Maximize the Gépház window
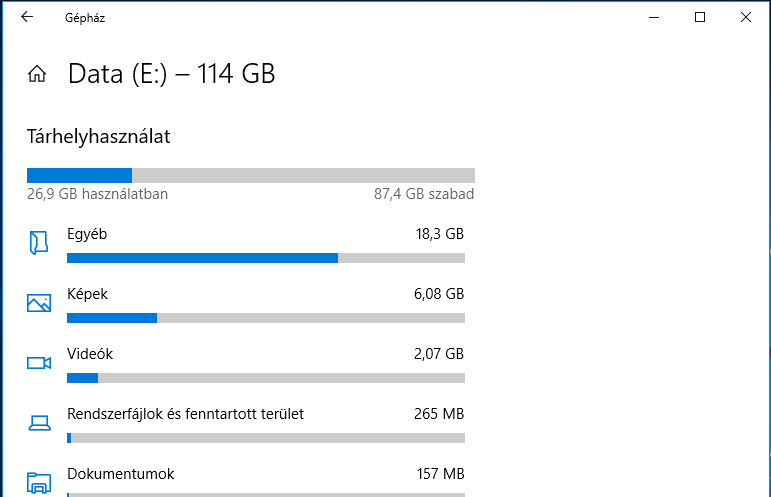 tap(700, 17)
